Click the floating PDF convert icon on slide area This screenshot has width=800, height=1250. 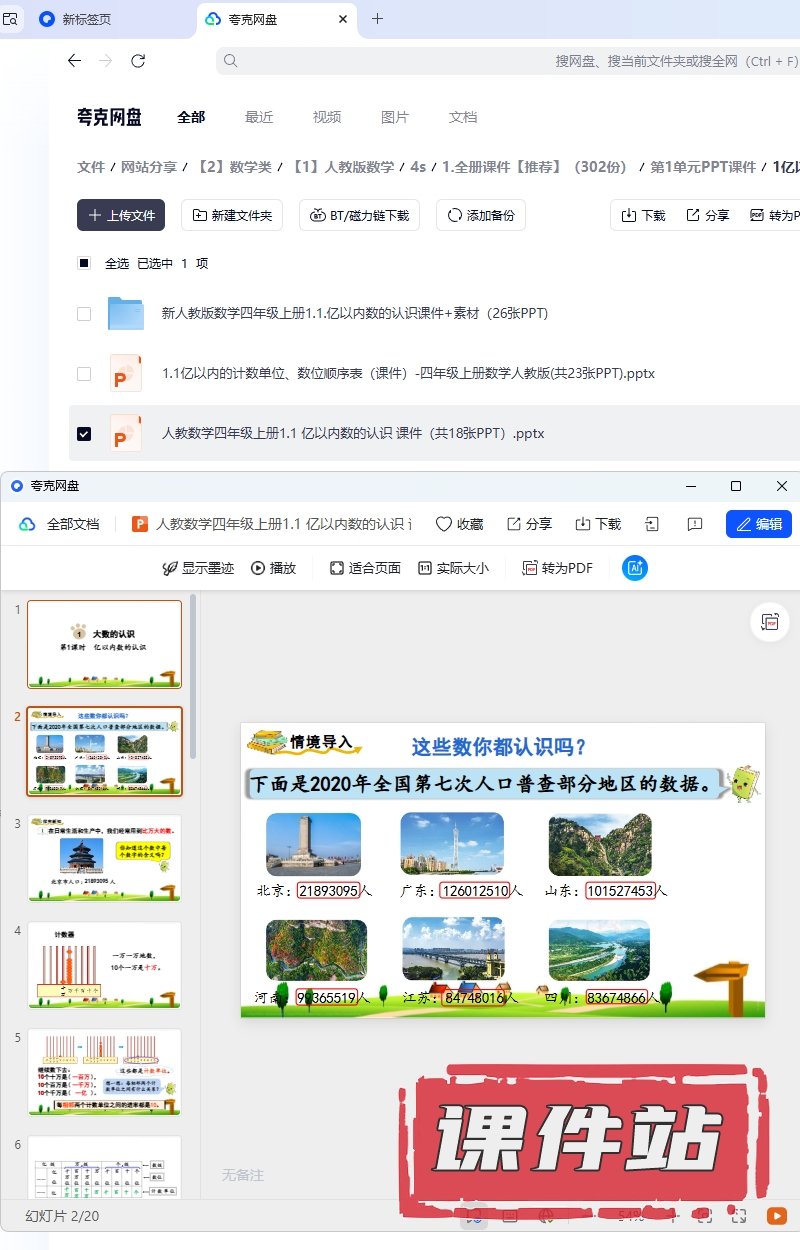[769, 622]
